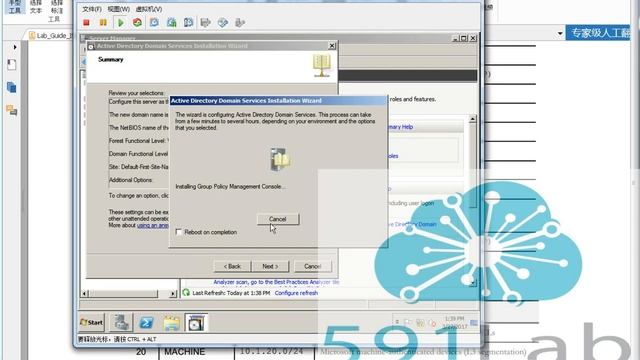640x360 pixels.
Task: Click the red Stop VM toolbar icon
Action: pyautogui.click(x=86, y=23)
